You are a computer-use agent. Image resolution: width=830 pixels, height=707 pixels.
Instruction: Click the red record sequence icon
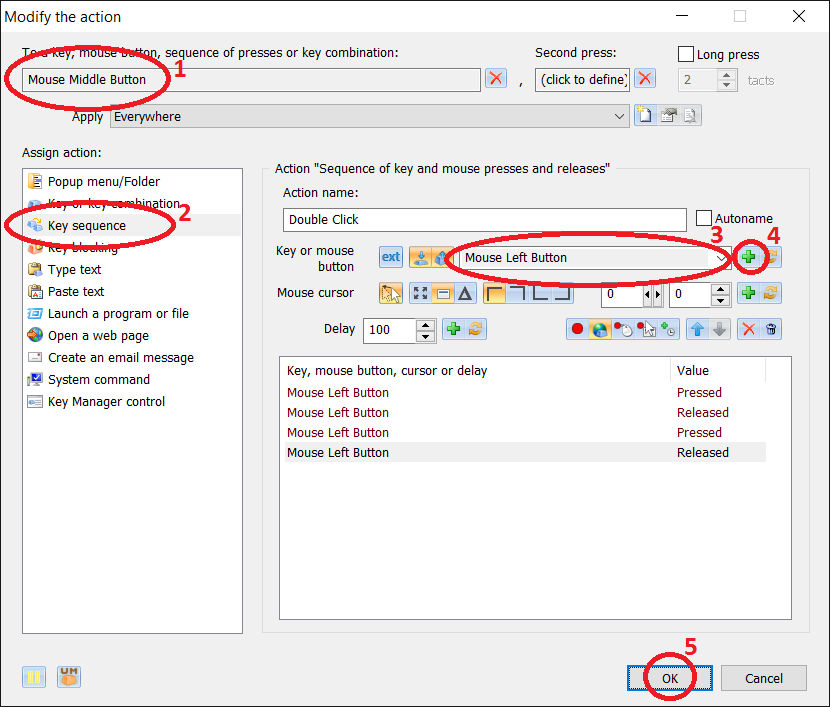pyautogui.click(x=577, y=329)
